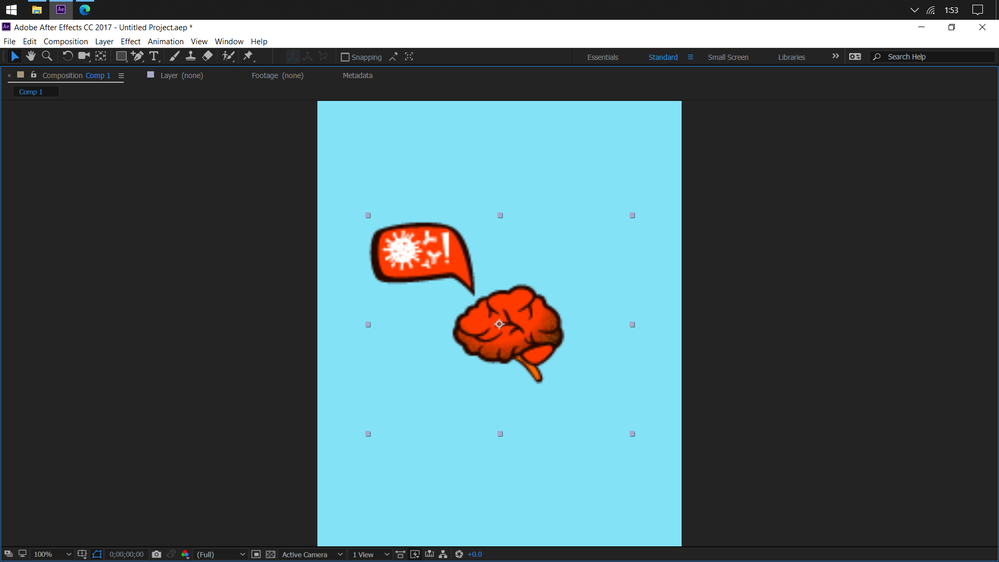Select the Roto Brush tool
This screenshot has width=999, height=562.
tap(228, 57)
